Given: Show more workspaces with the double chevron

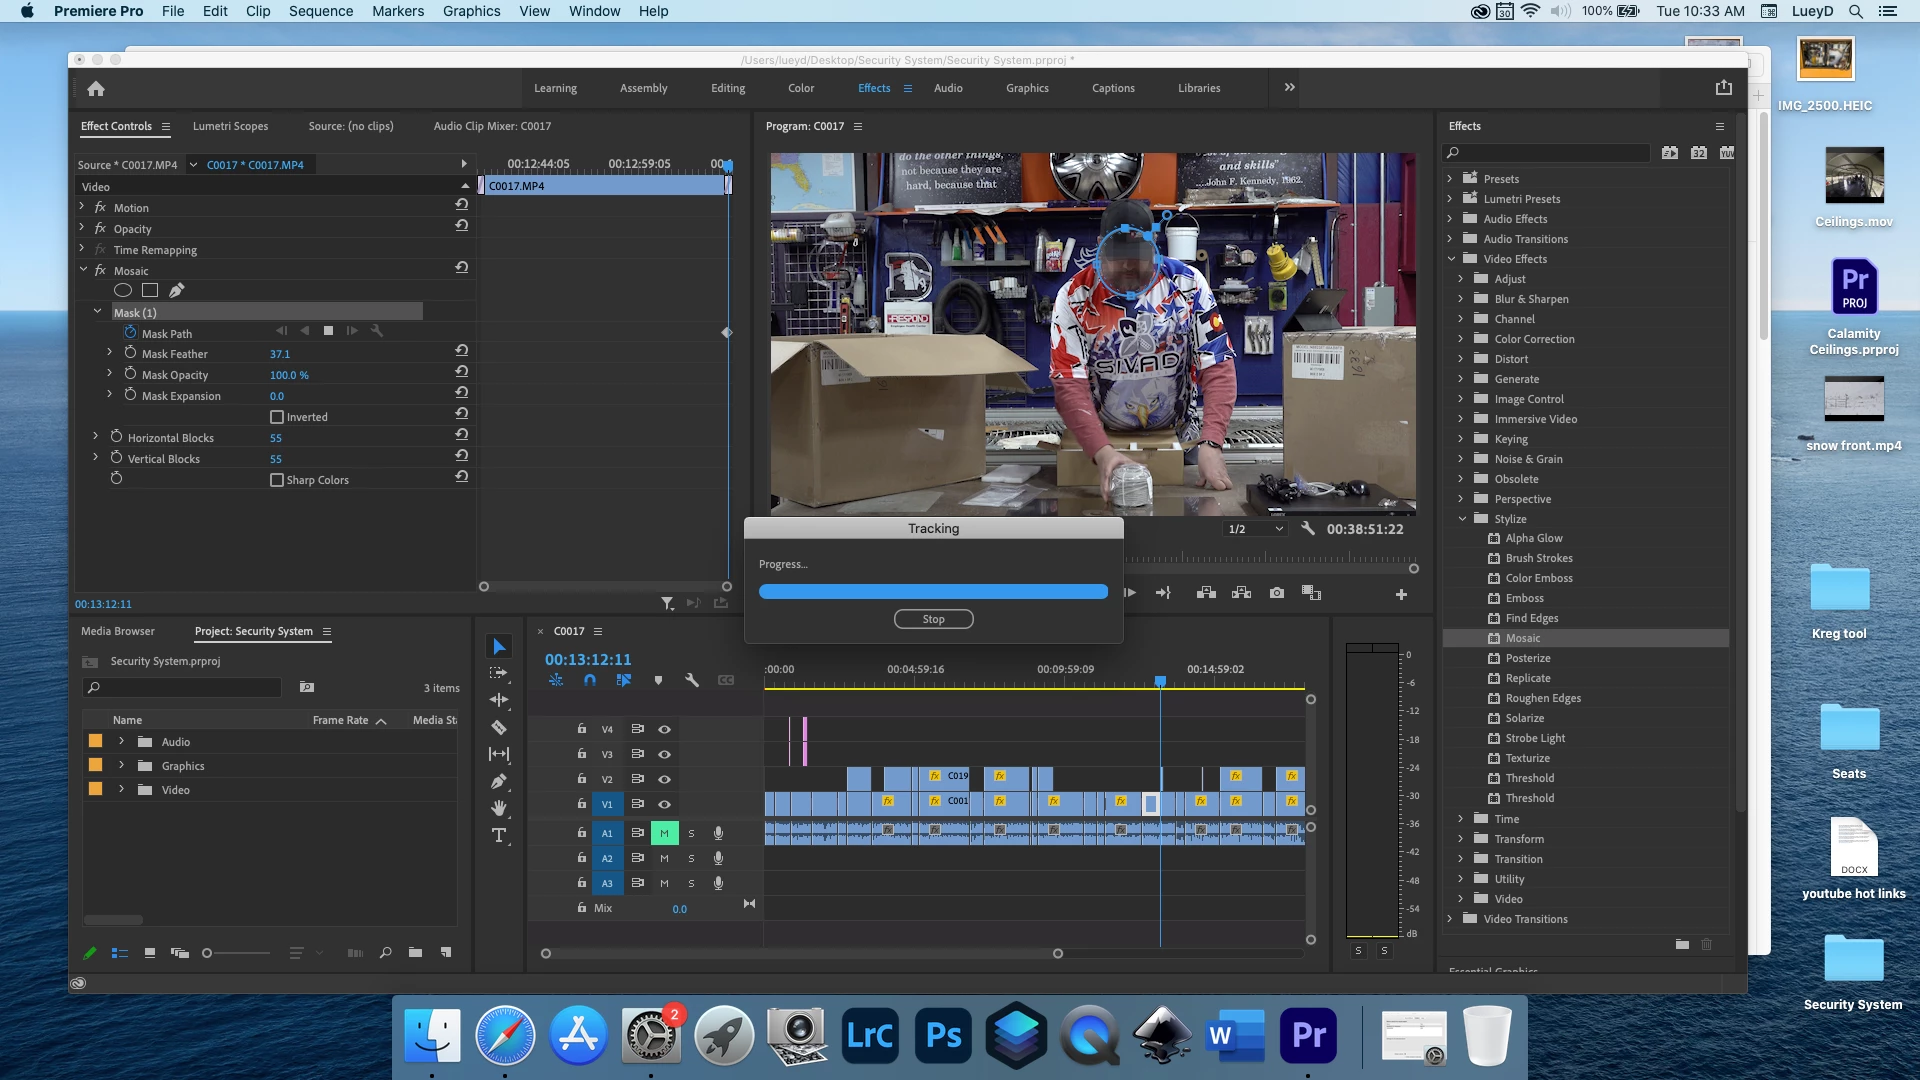Looking at the screenshot, I should click(1290, 88).
